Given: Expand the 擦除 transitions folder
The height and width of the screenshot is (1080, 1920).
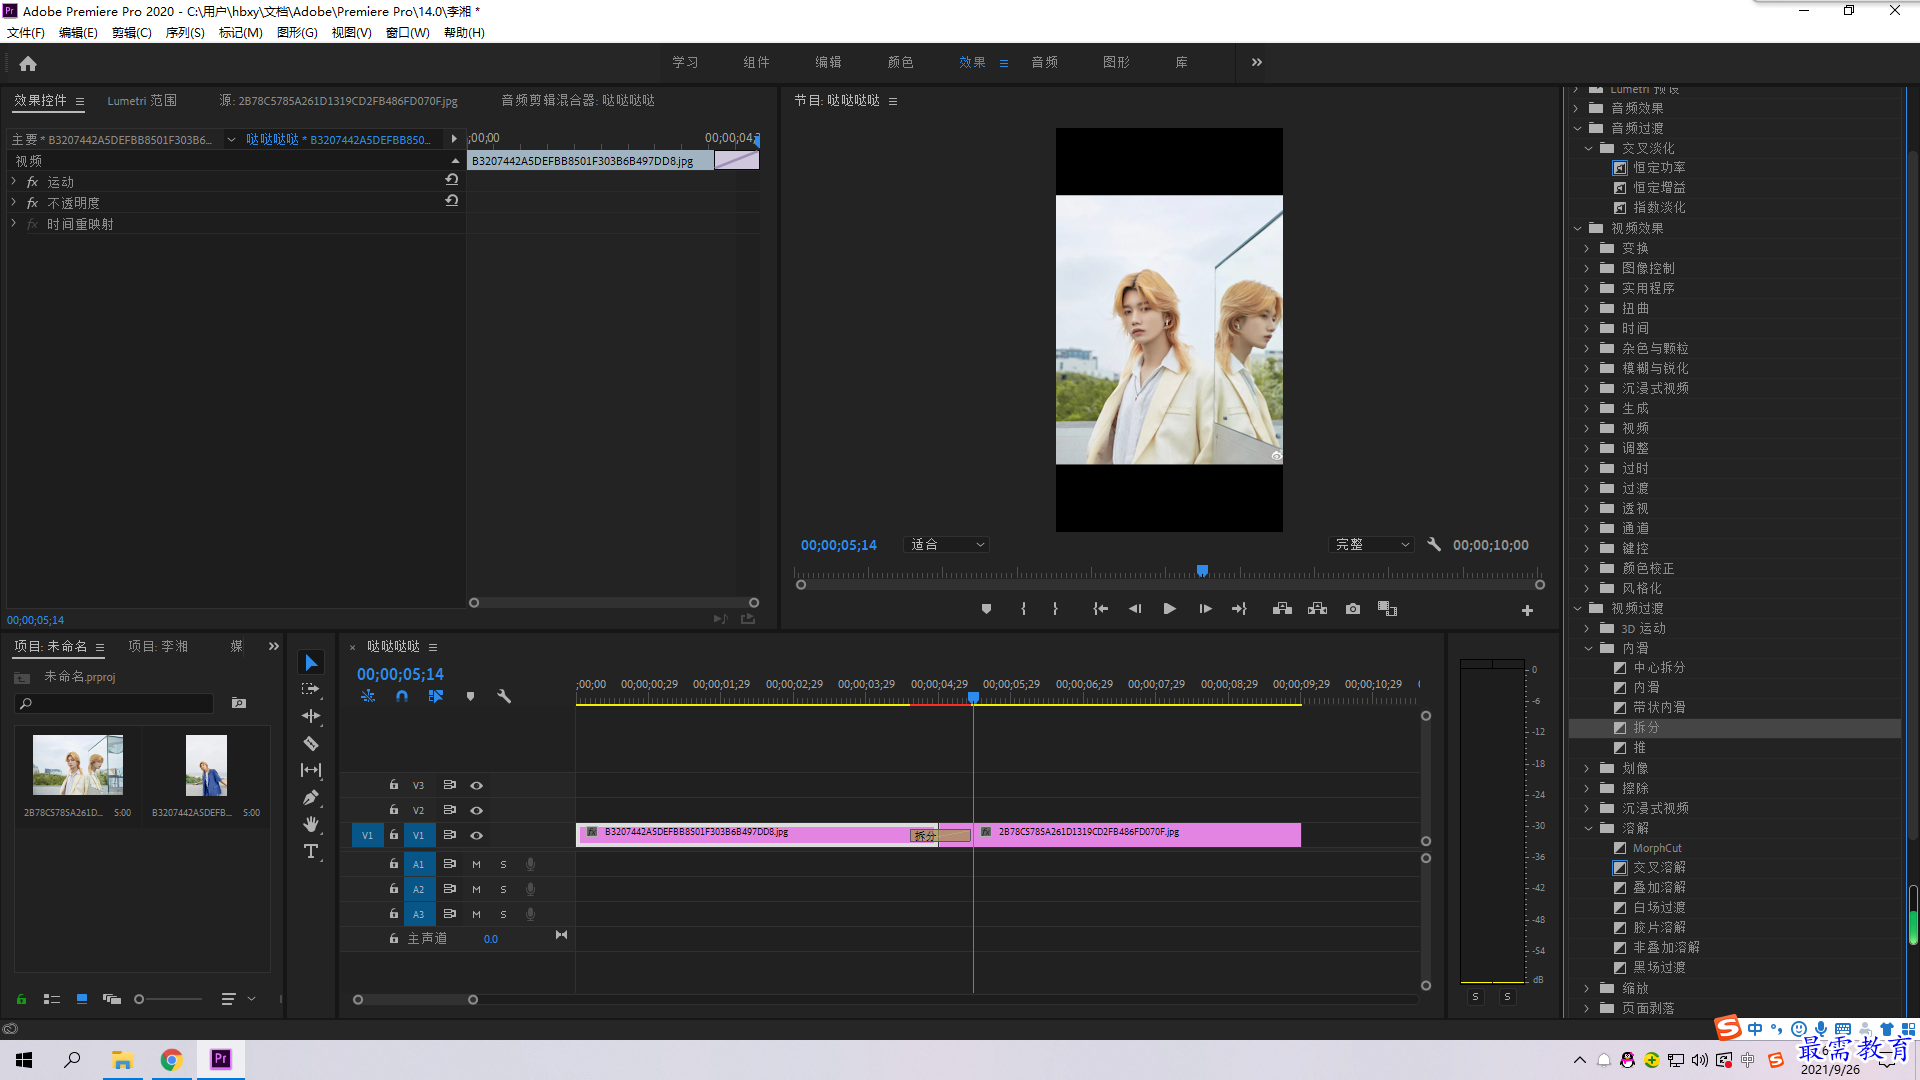Looking at the screenshot, I should click(x=1587, y=789).
